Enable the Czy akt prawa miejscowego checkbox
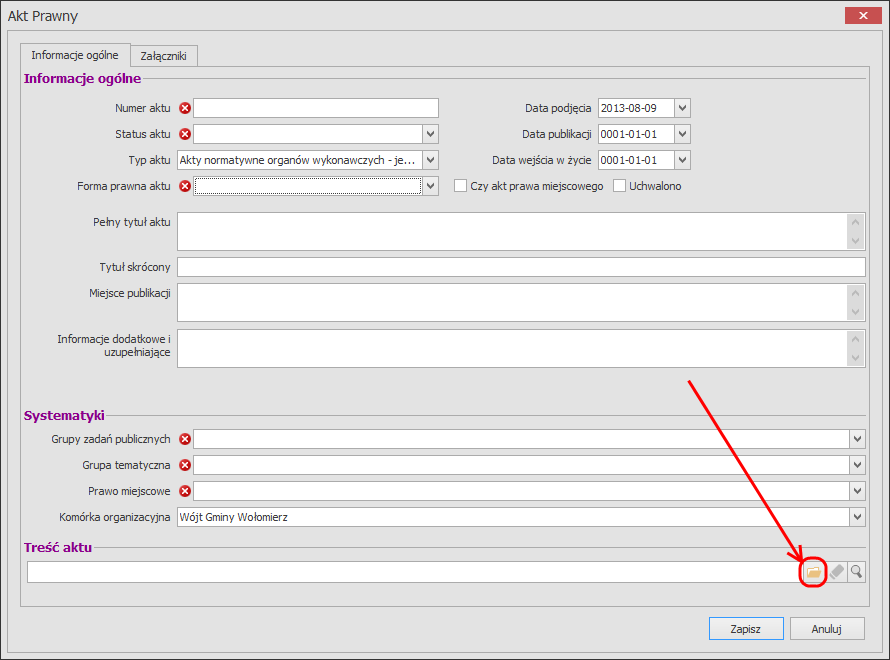The image size is (890, 660). point(460,186)
